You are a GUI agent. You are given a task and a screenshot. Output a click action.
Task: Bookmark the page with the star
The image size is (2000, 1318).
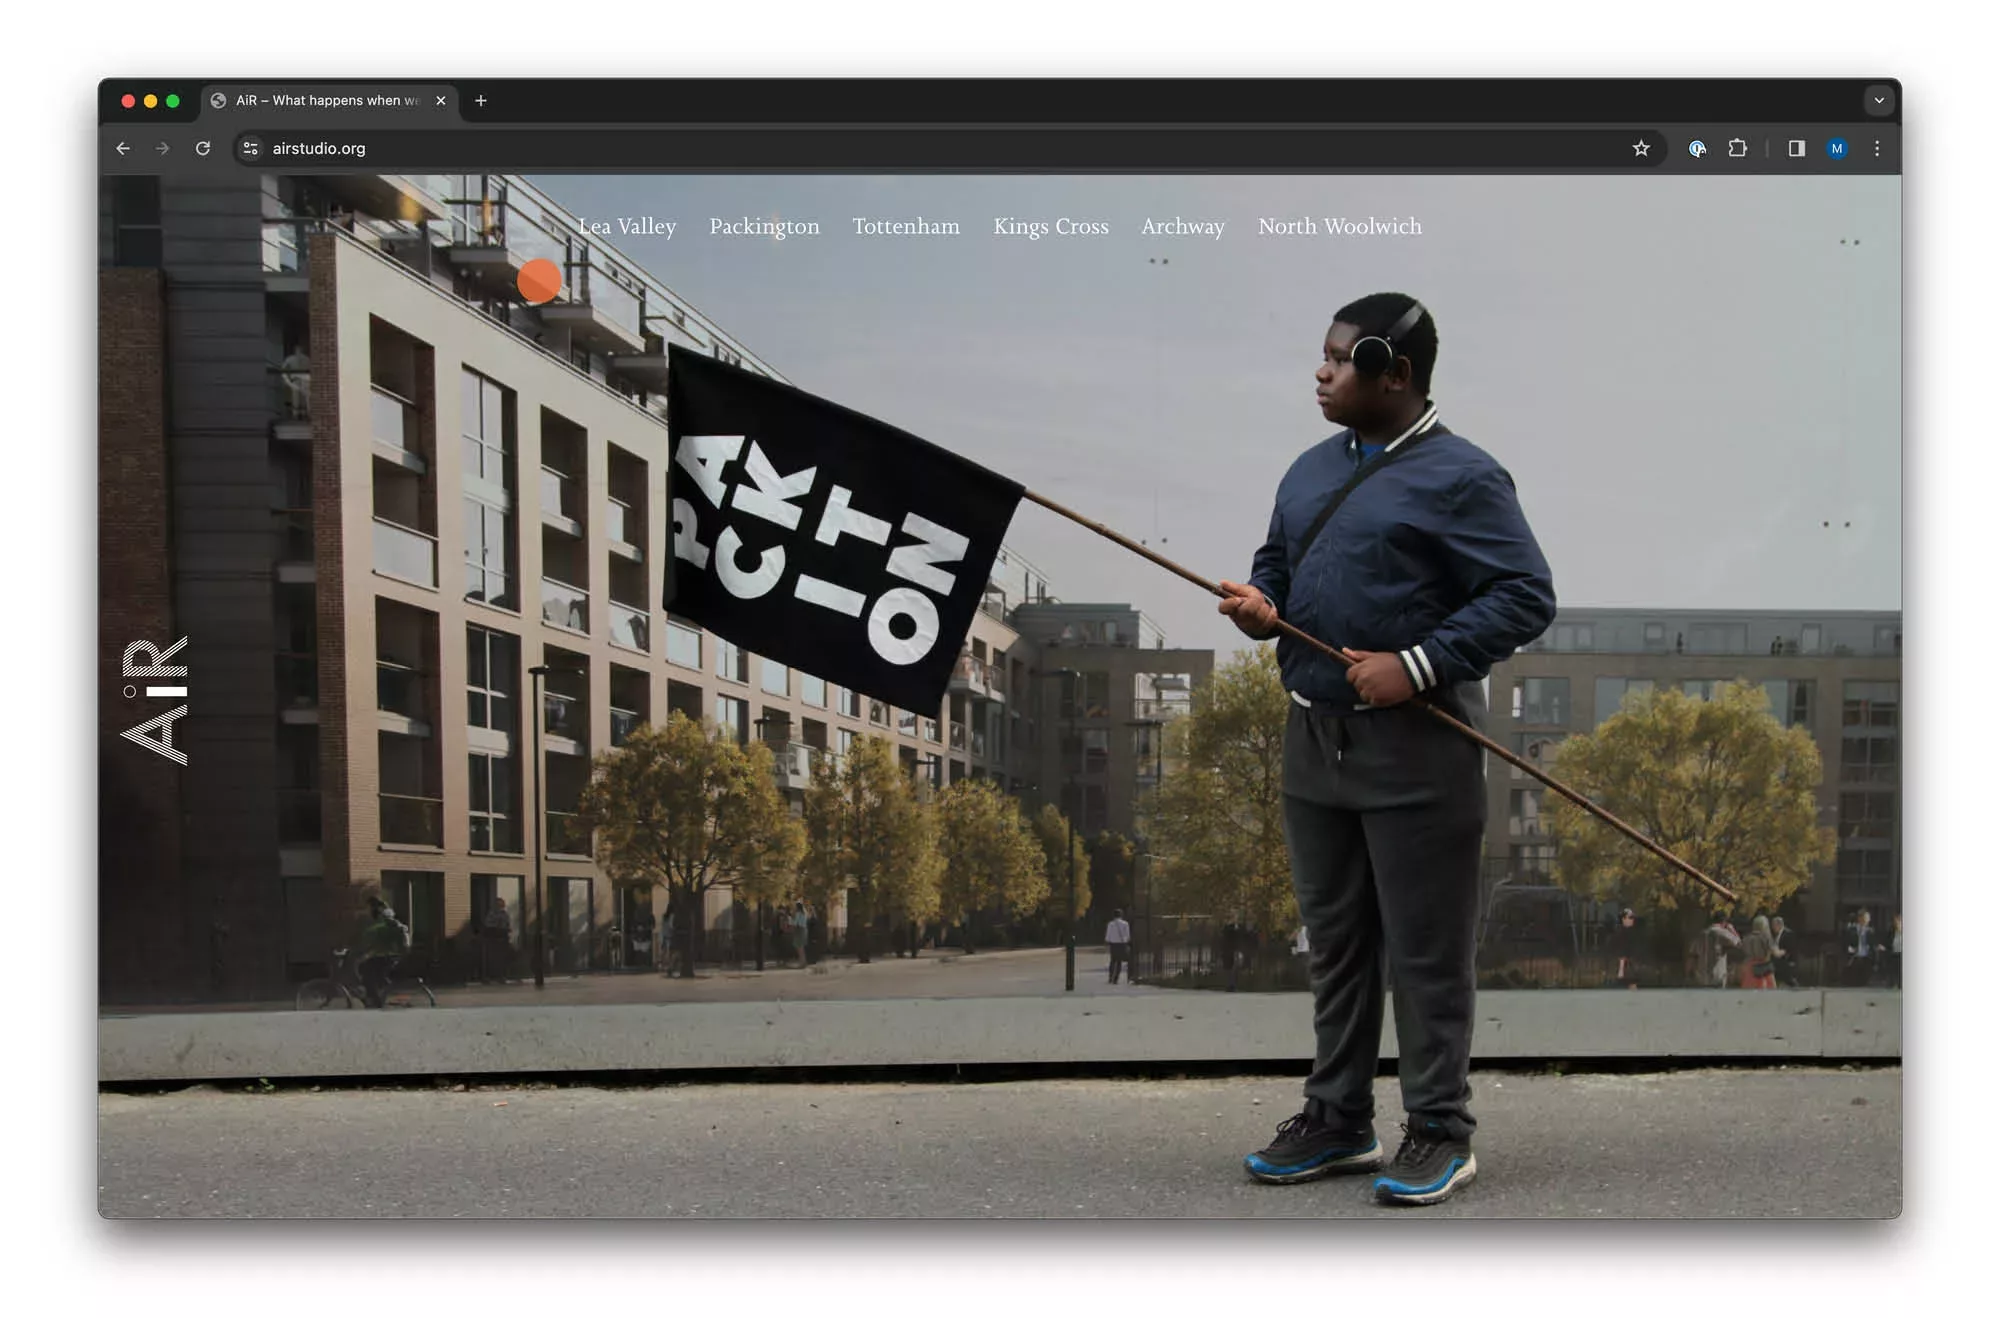click(1641, 148)
